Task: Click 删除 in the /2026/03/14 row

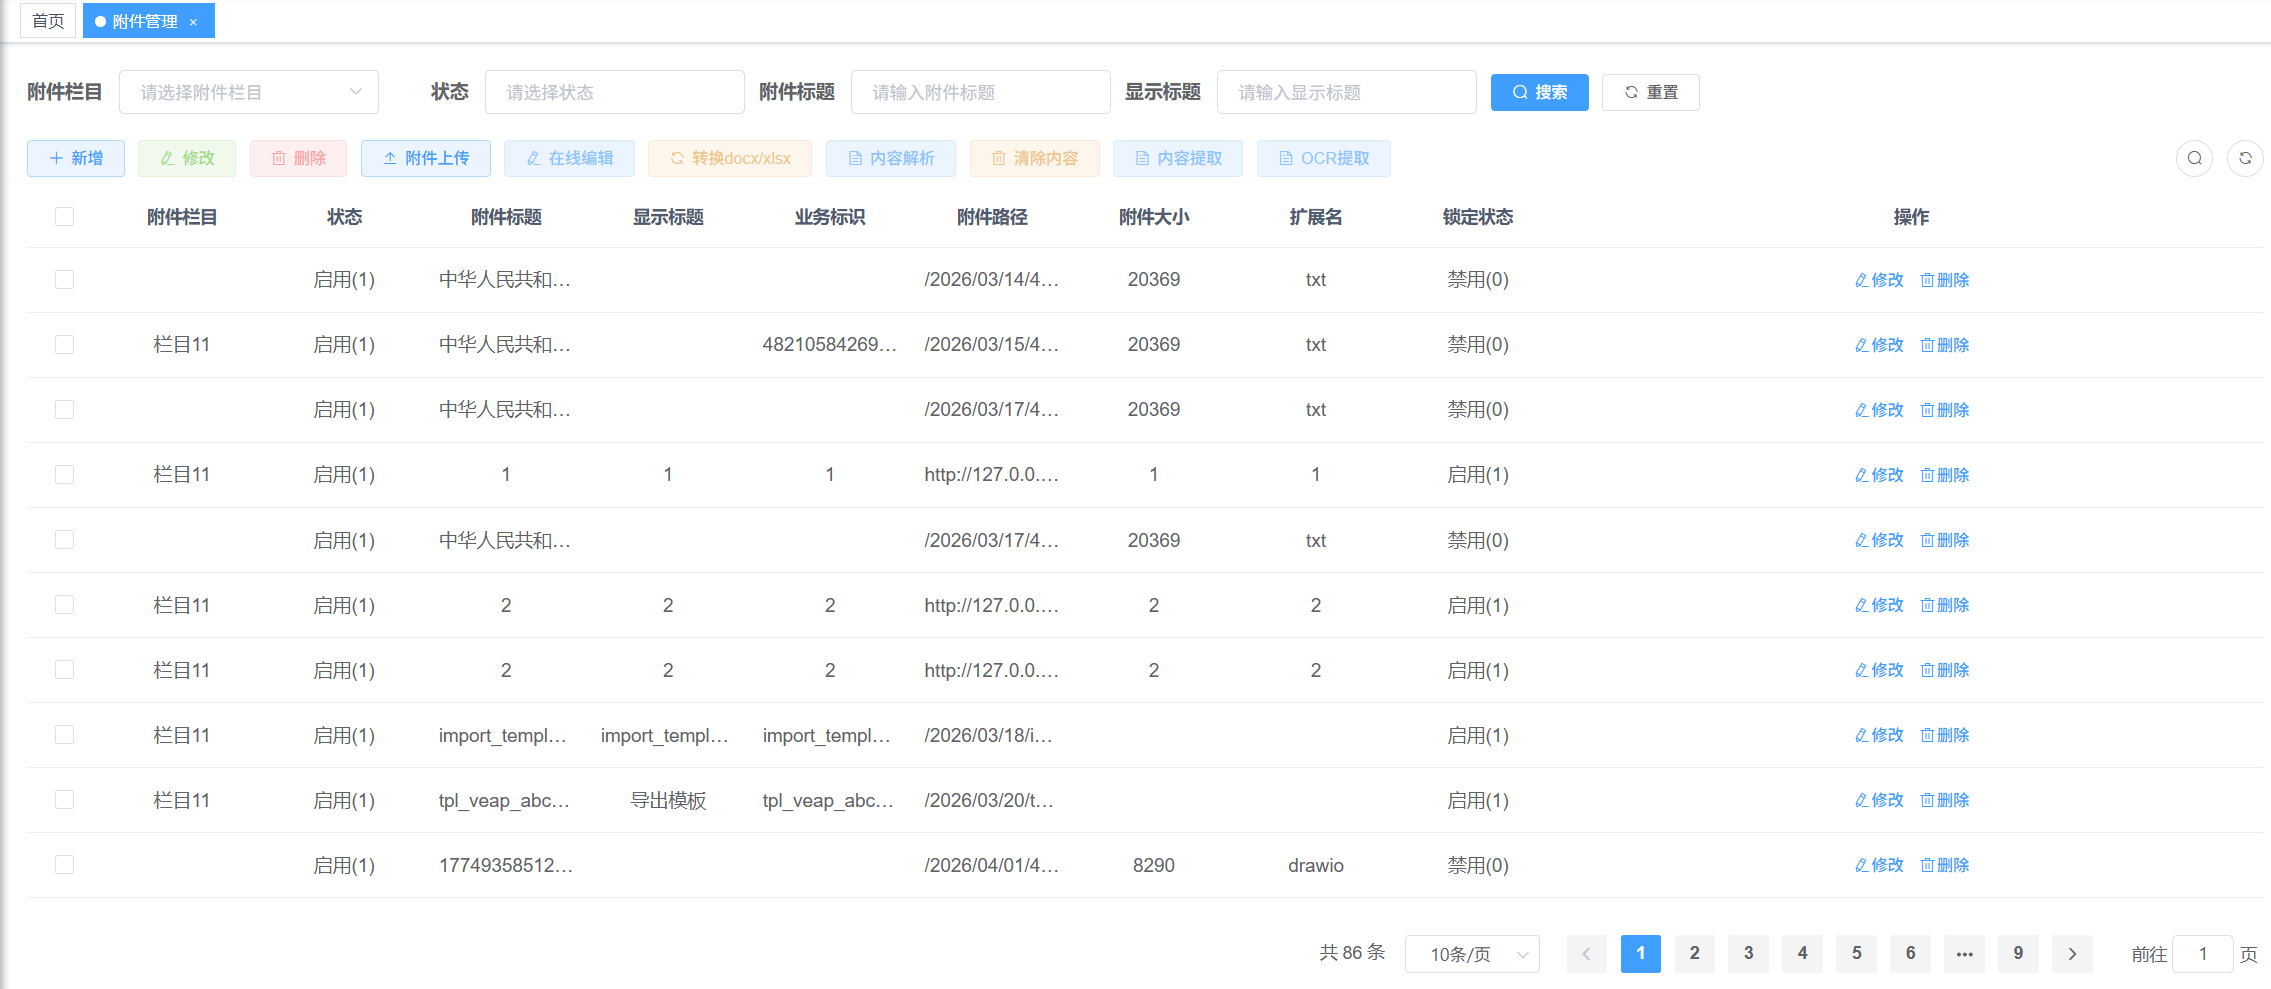Action: (x=1945, y=280)
